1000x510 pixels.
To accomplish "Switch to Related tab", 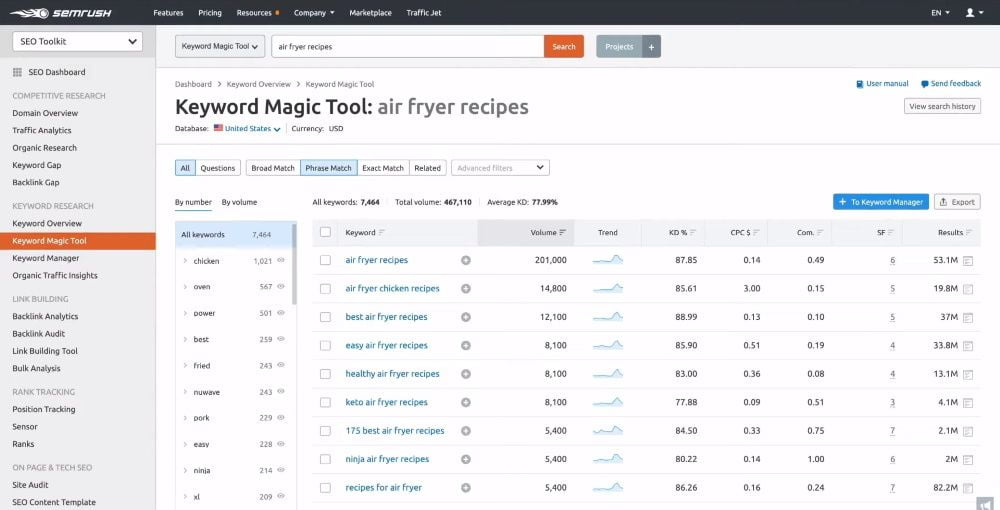I will pos(427,168).
